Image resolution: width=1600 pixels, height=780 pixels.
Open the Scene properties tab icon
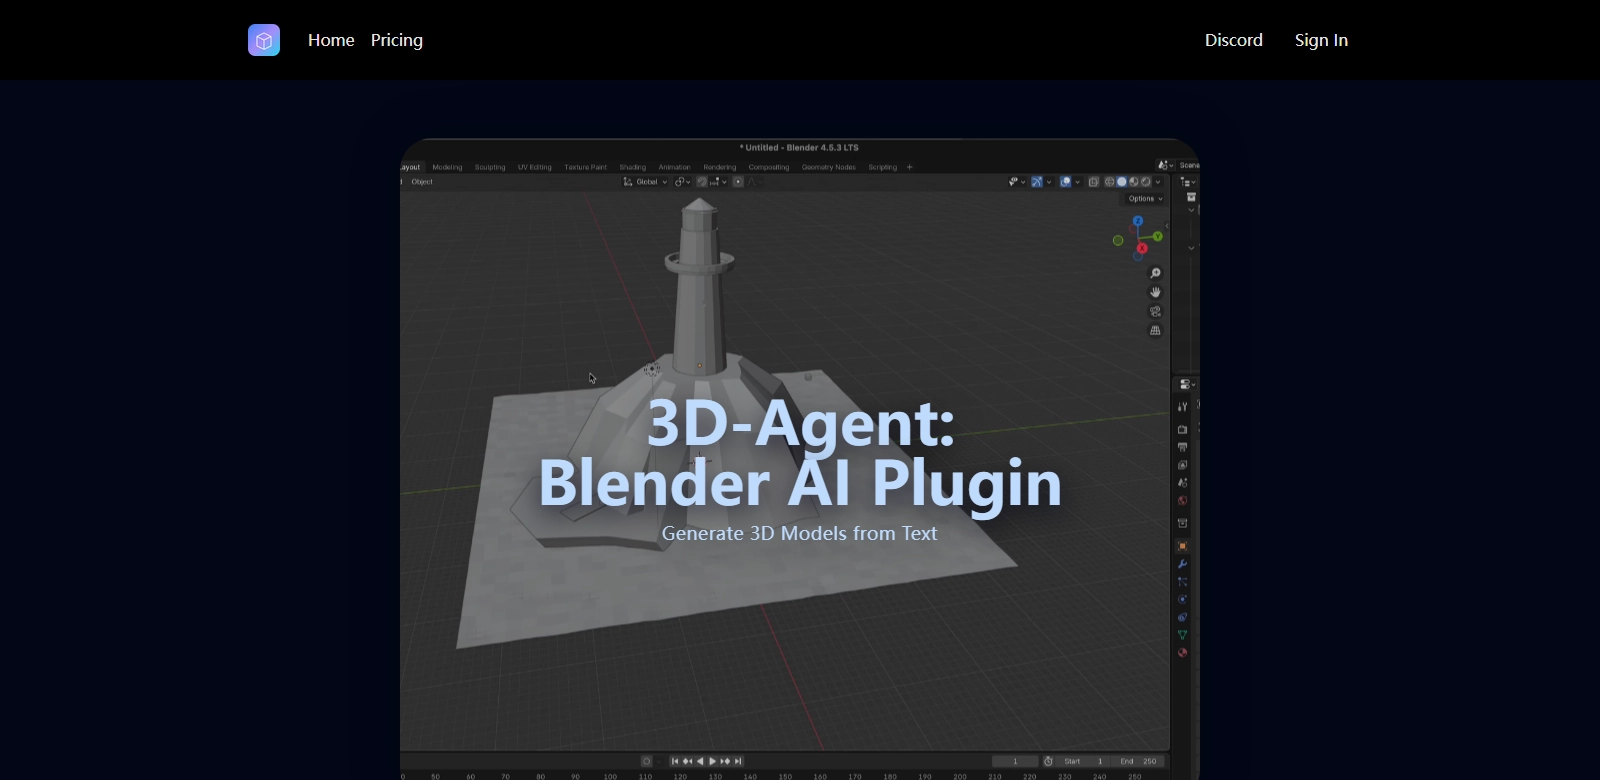tap(1182, 482)
